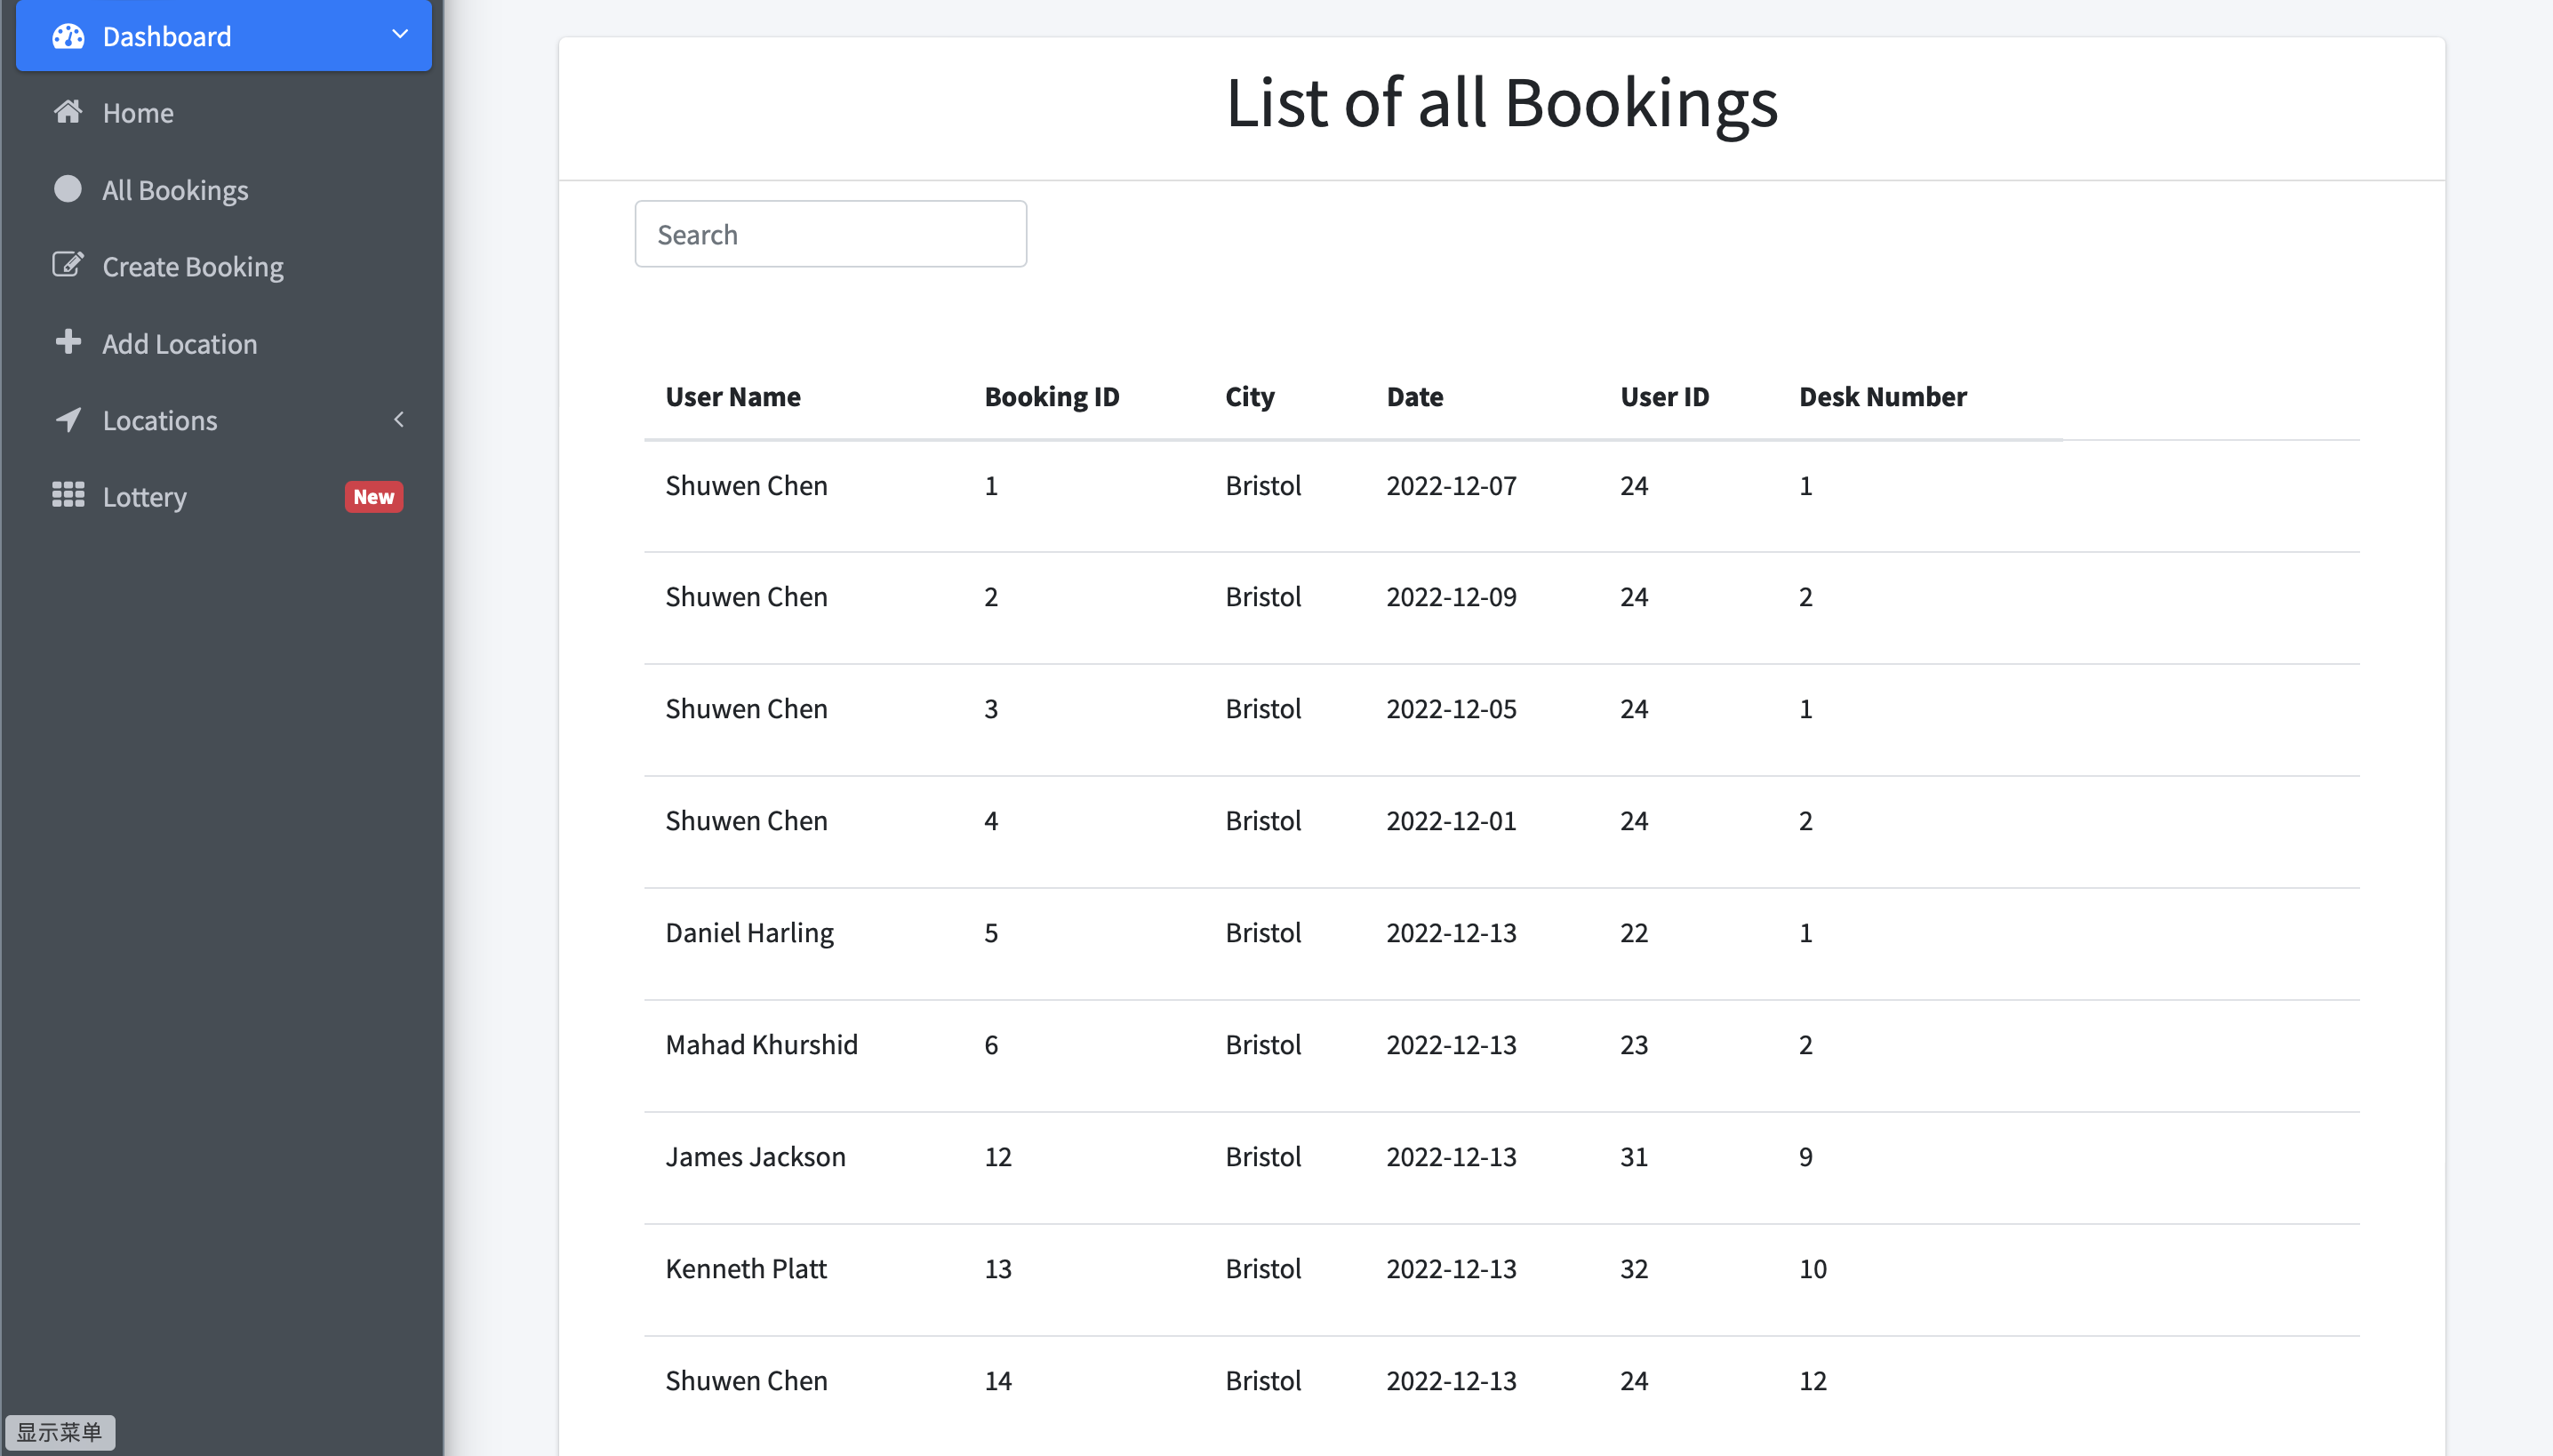Click the Date column header

(1414, 396)
